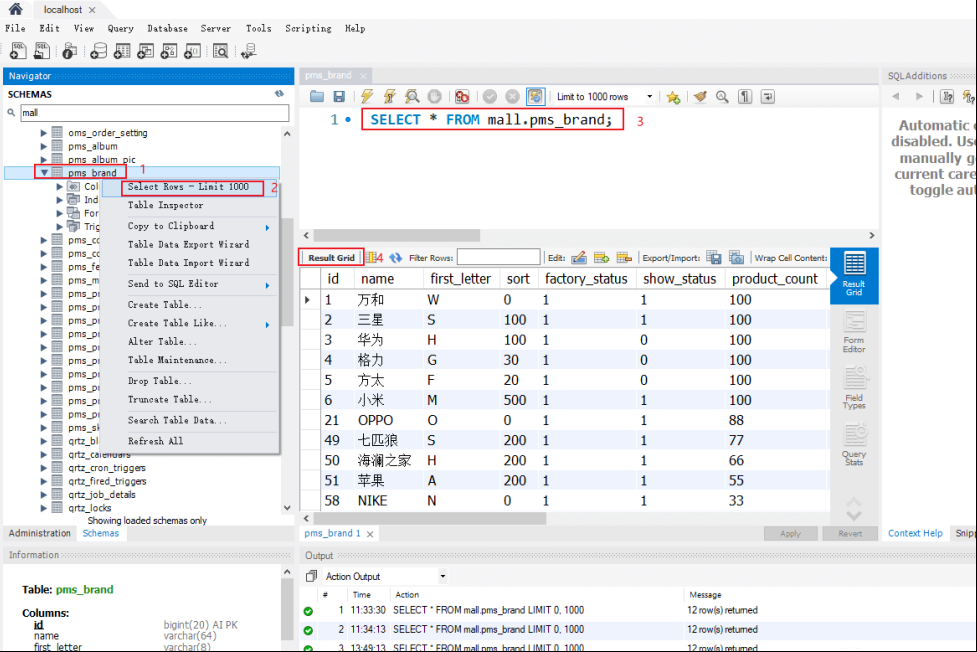Create a new table icon
Image resolution: width=977 pixels, height=652 pixels.
pyautogui.click(x=122, y=51)
